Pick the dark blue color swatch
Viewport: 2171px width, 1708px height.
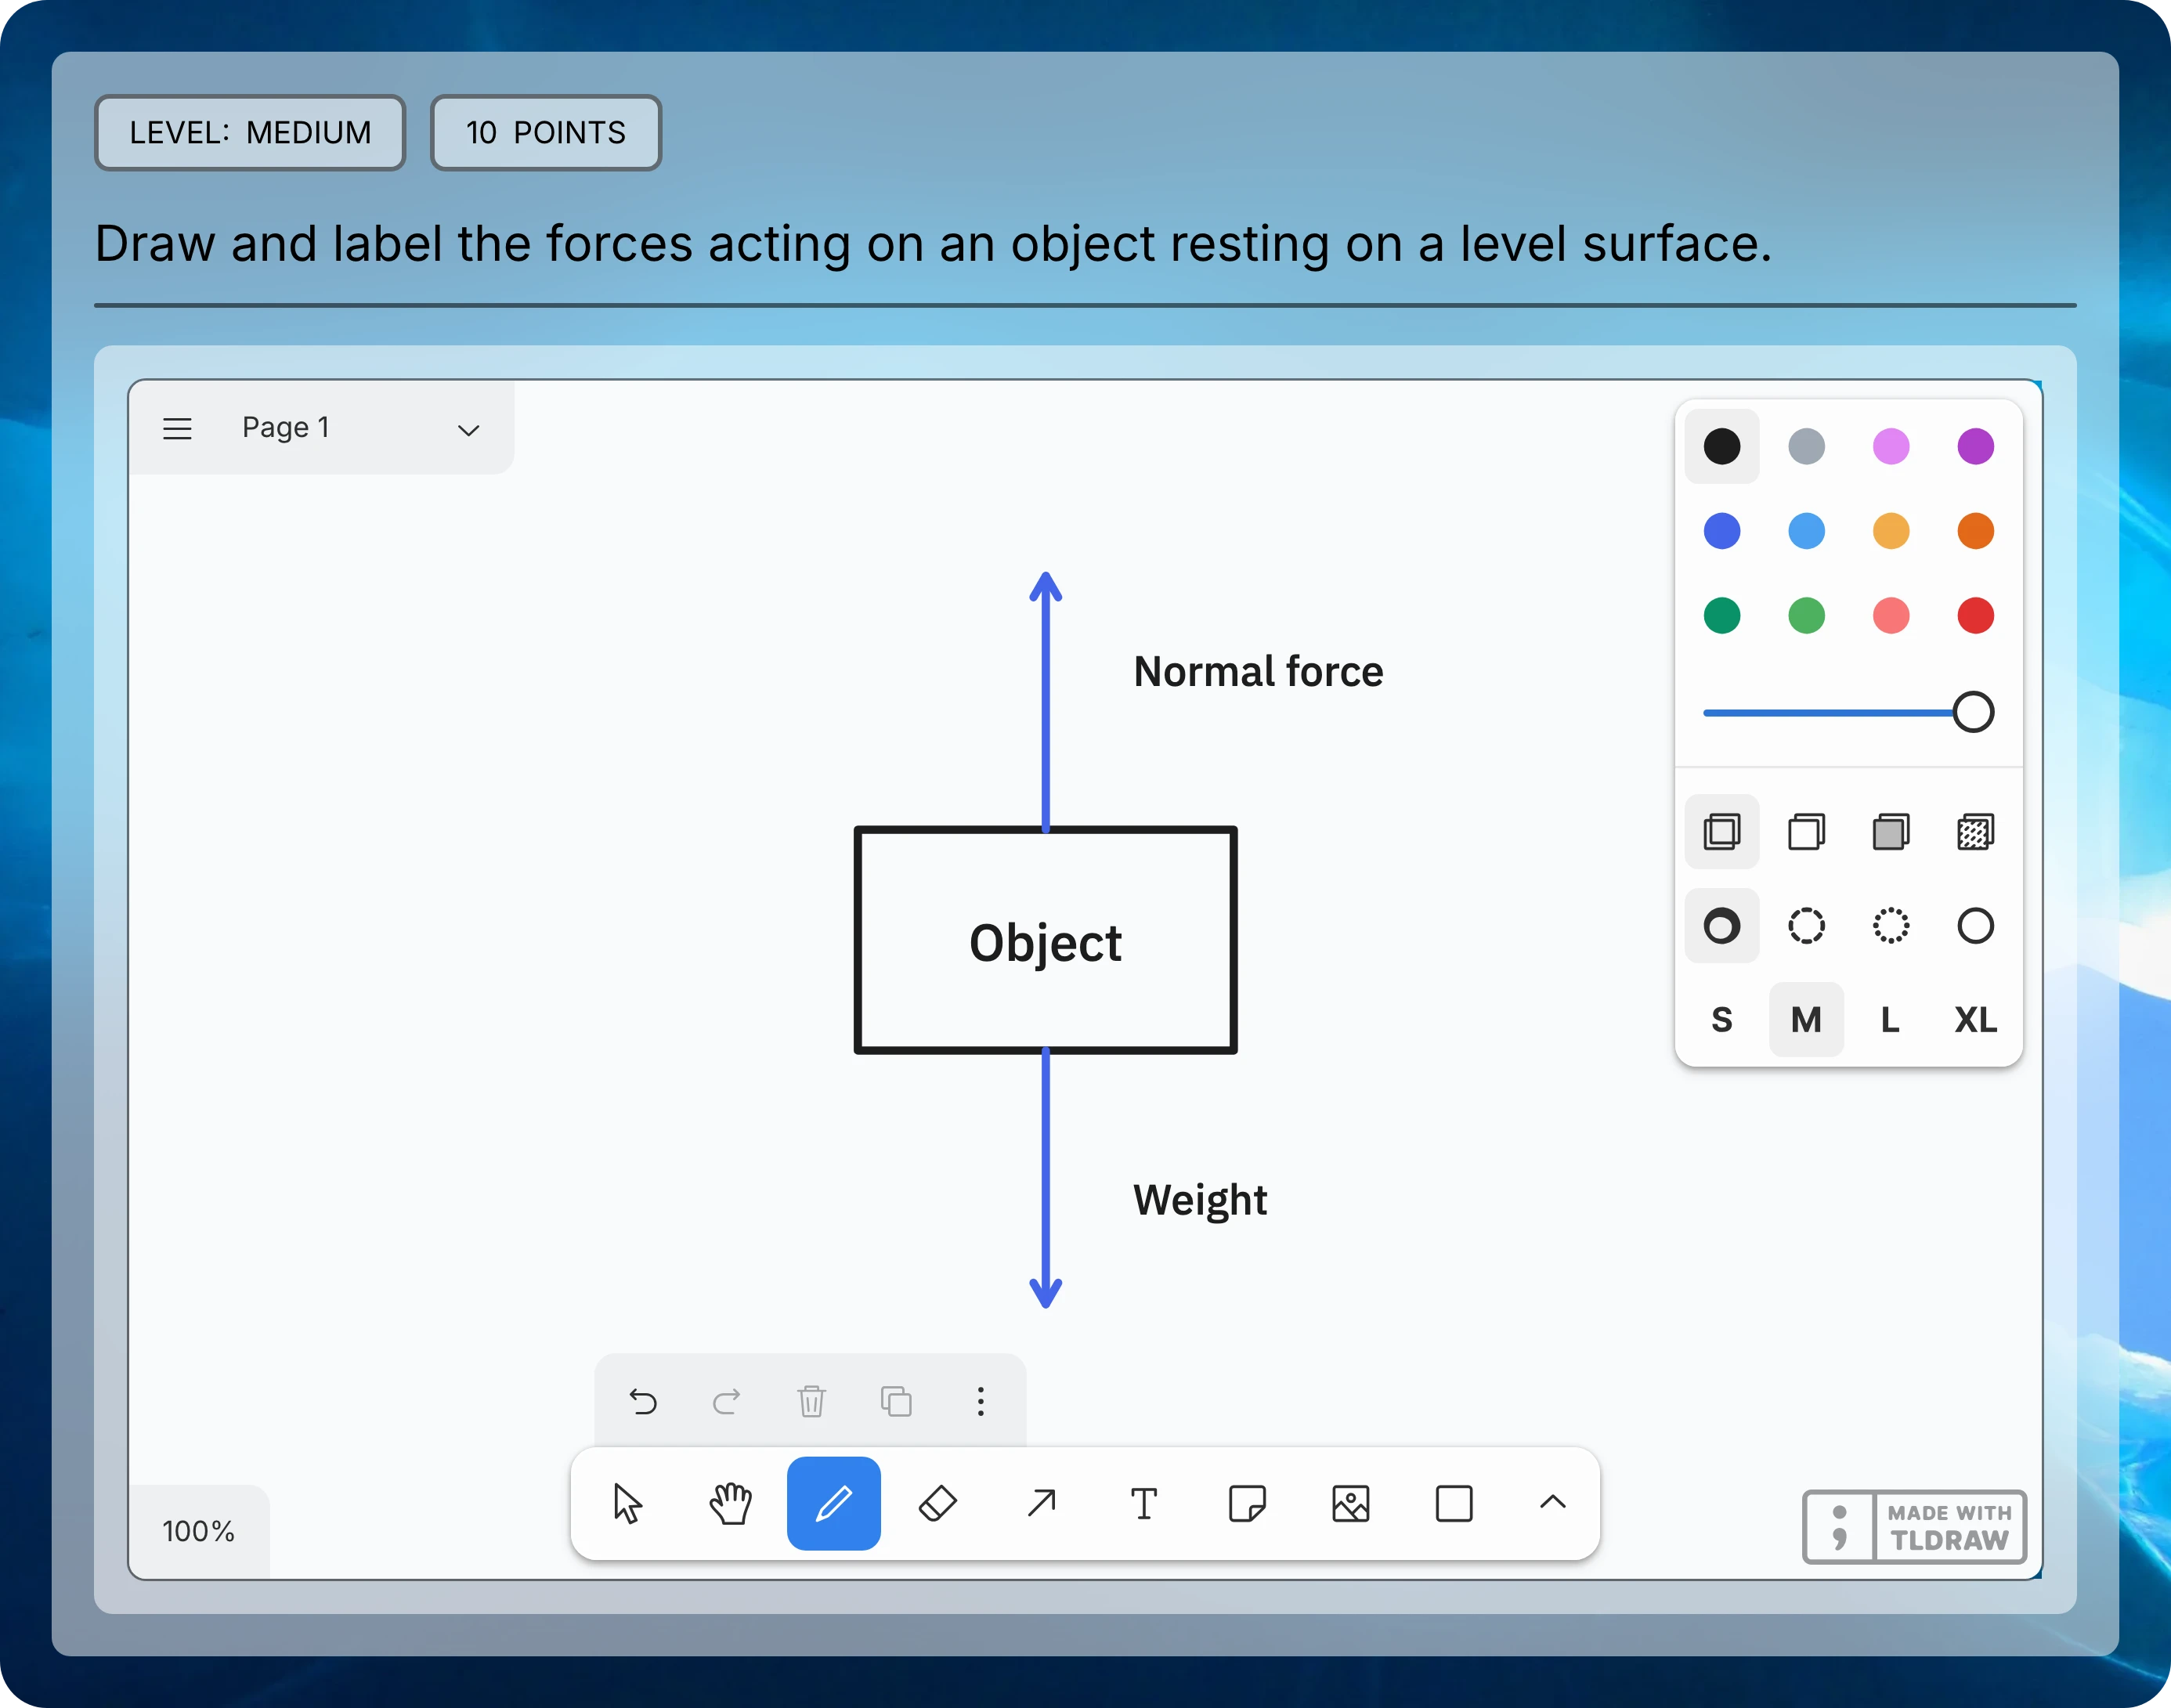click(1722, 531)
